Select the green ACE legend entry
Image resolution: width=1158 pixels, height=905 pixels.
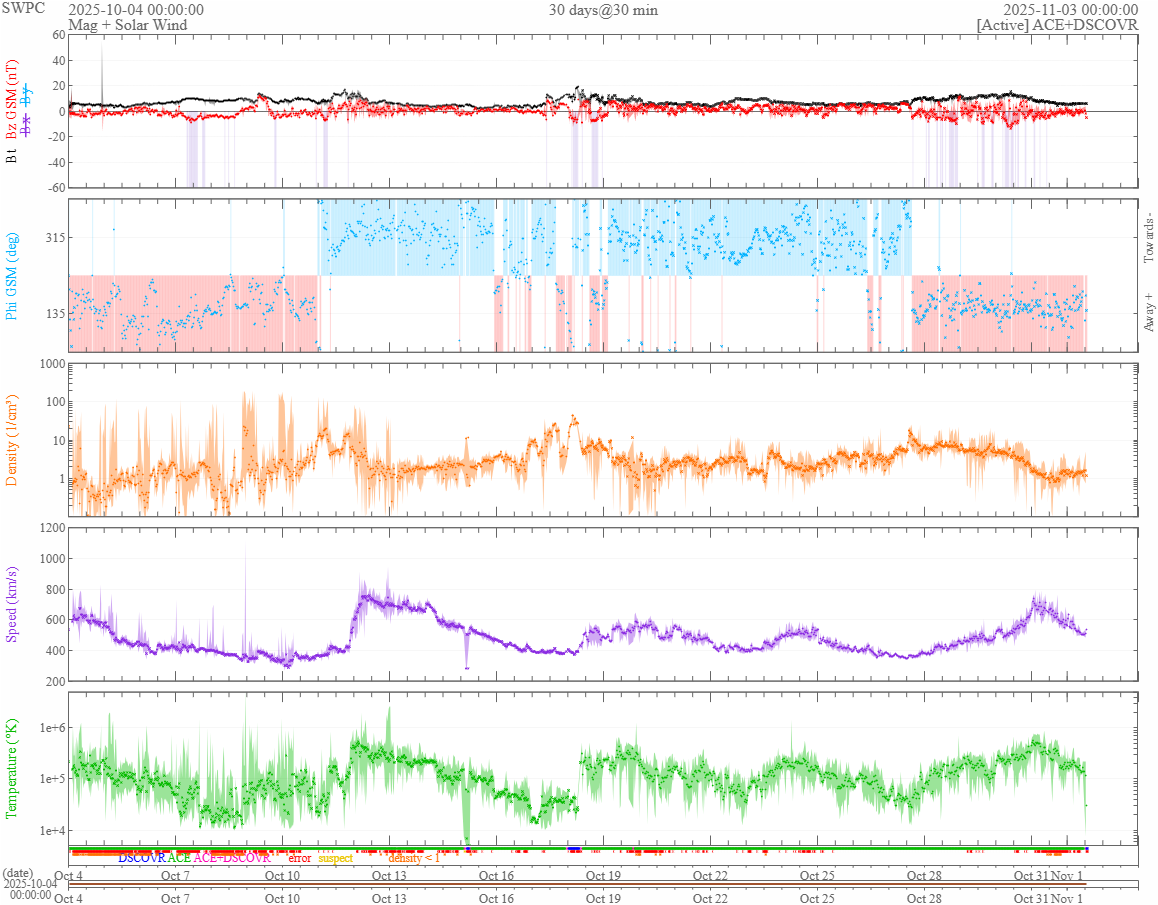(179, 858)
